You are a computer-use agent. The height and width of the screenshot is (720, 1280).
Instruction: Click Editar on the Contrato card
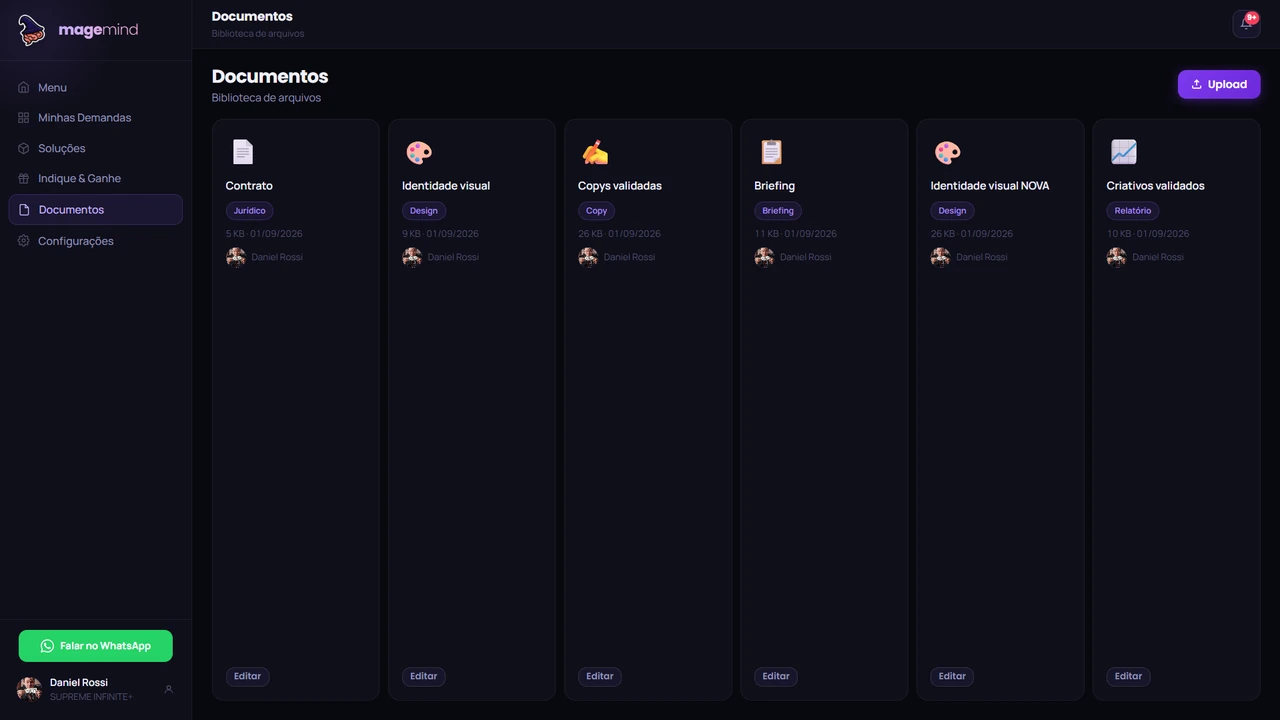point(247,677)
